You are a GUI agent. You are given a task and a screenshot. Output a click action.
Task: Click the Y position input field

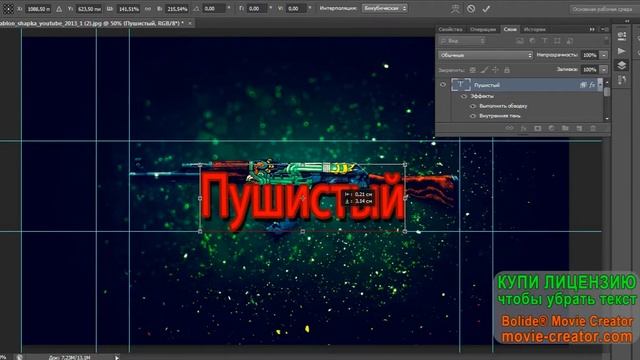click(89, 9)
